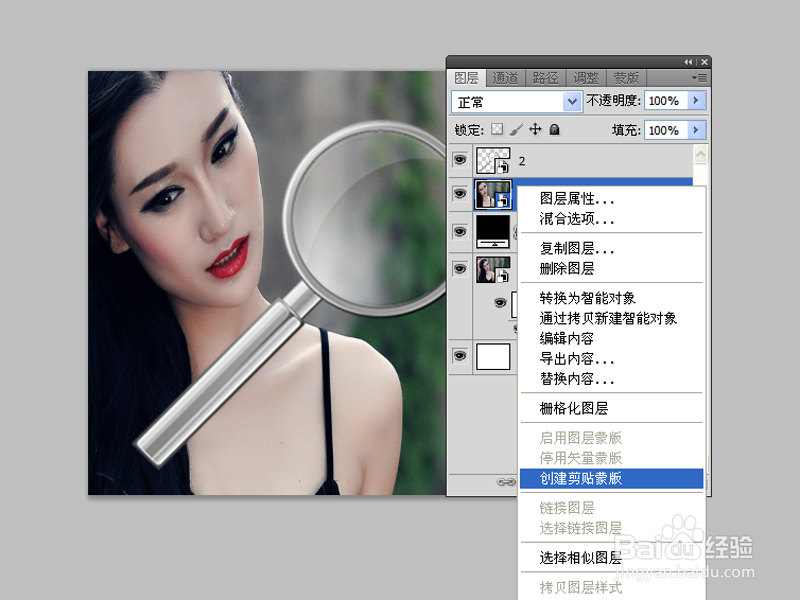Click the link layers chain icon
The height and width of the screenshot is (600, 800).
506,482
